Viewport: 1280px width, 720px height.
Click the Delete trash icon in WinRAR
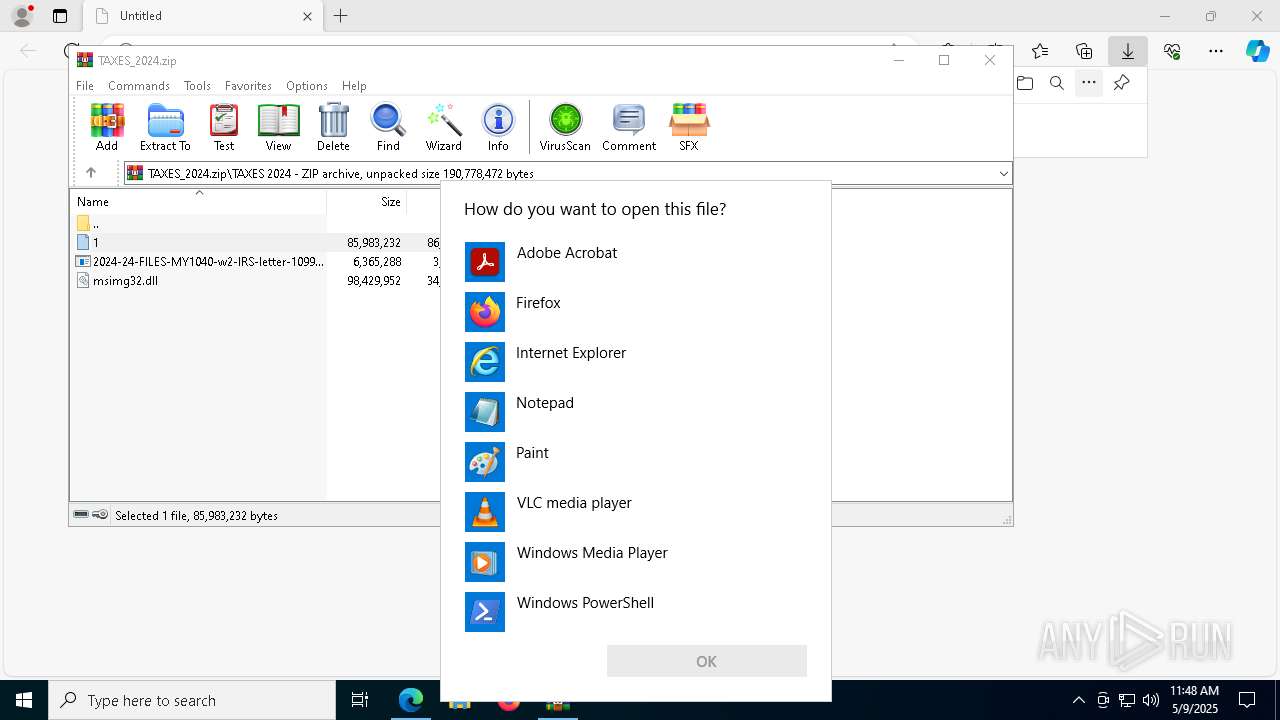(x=333, y=127)
